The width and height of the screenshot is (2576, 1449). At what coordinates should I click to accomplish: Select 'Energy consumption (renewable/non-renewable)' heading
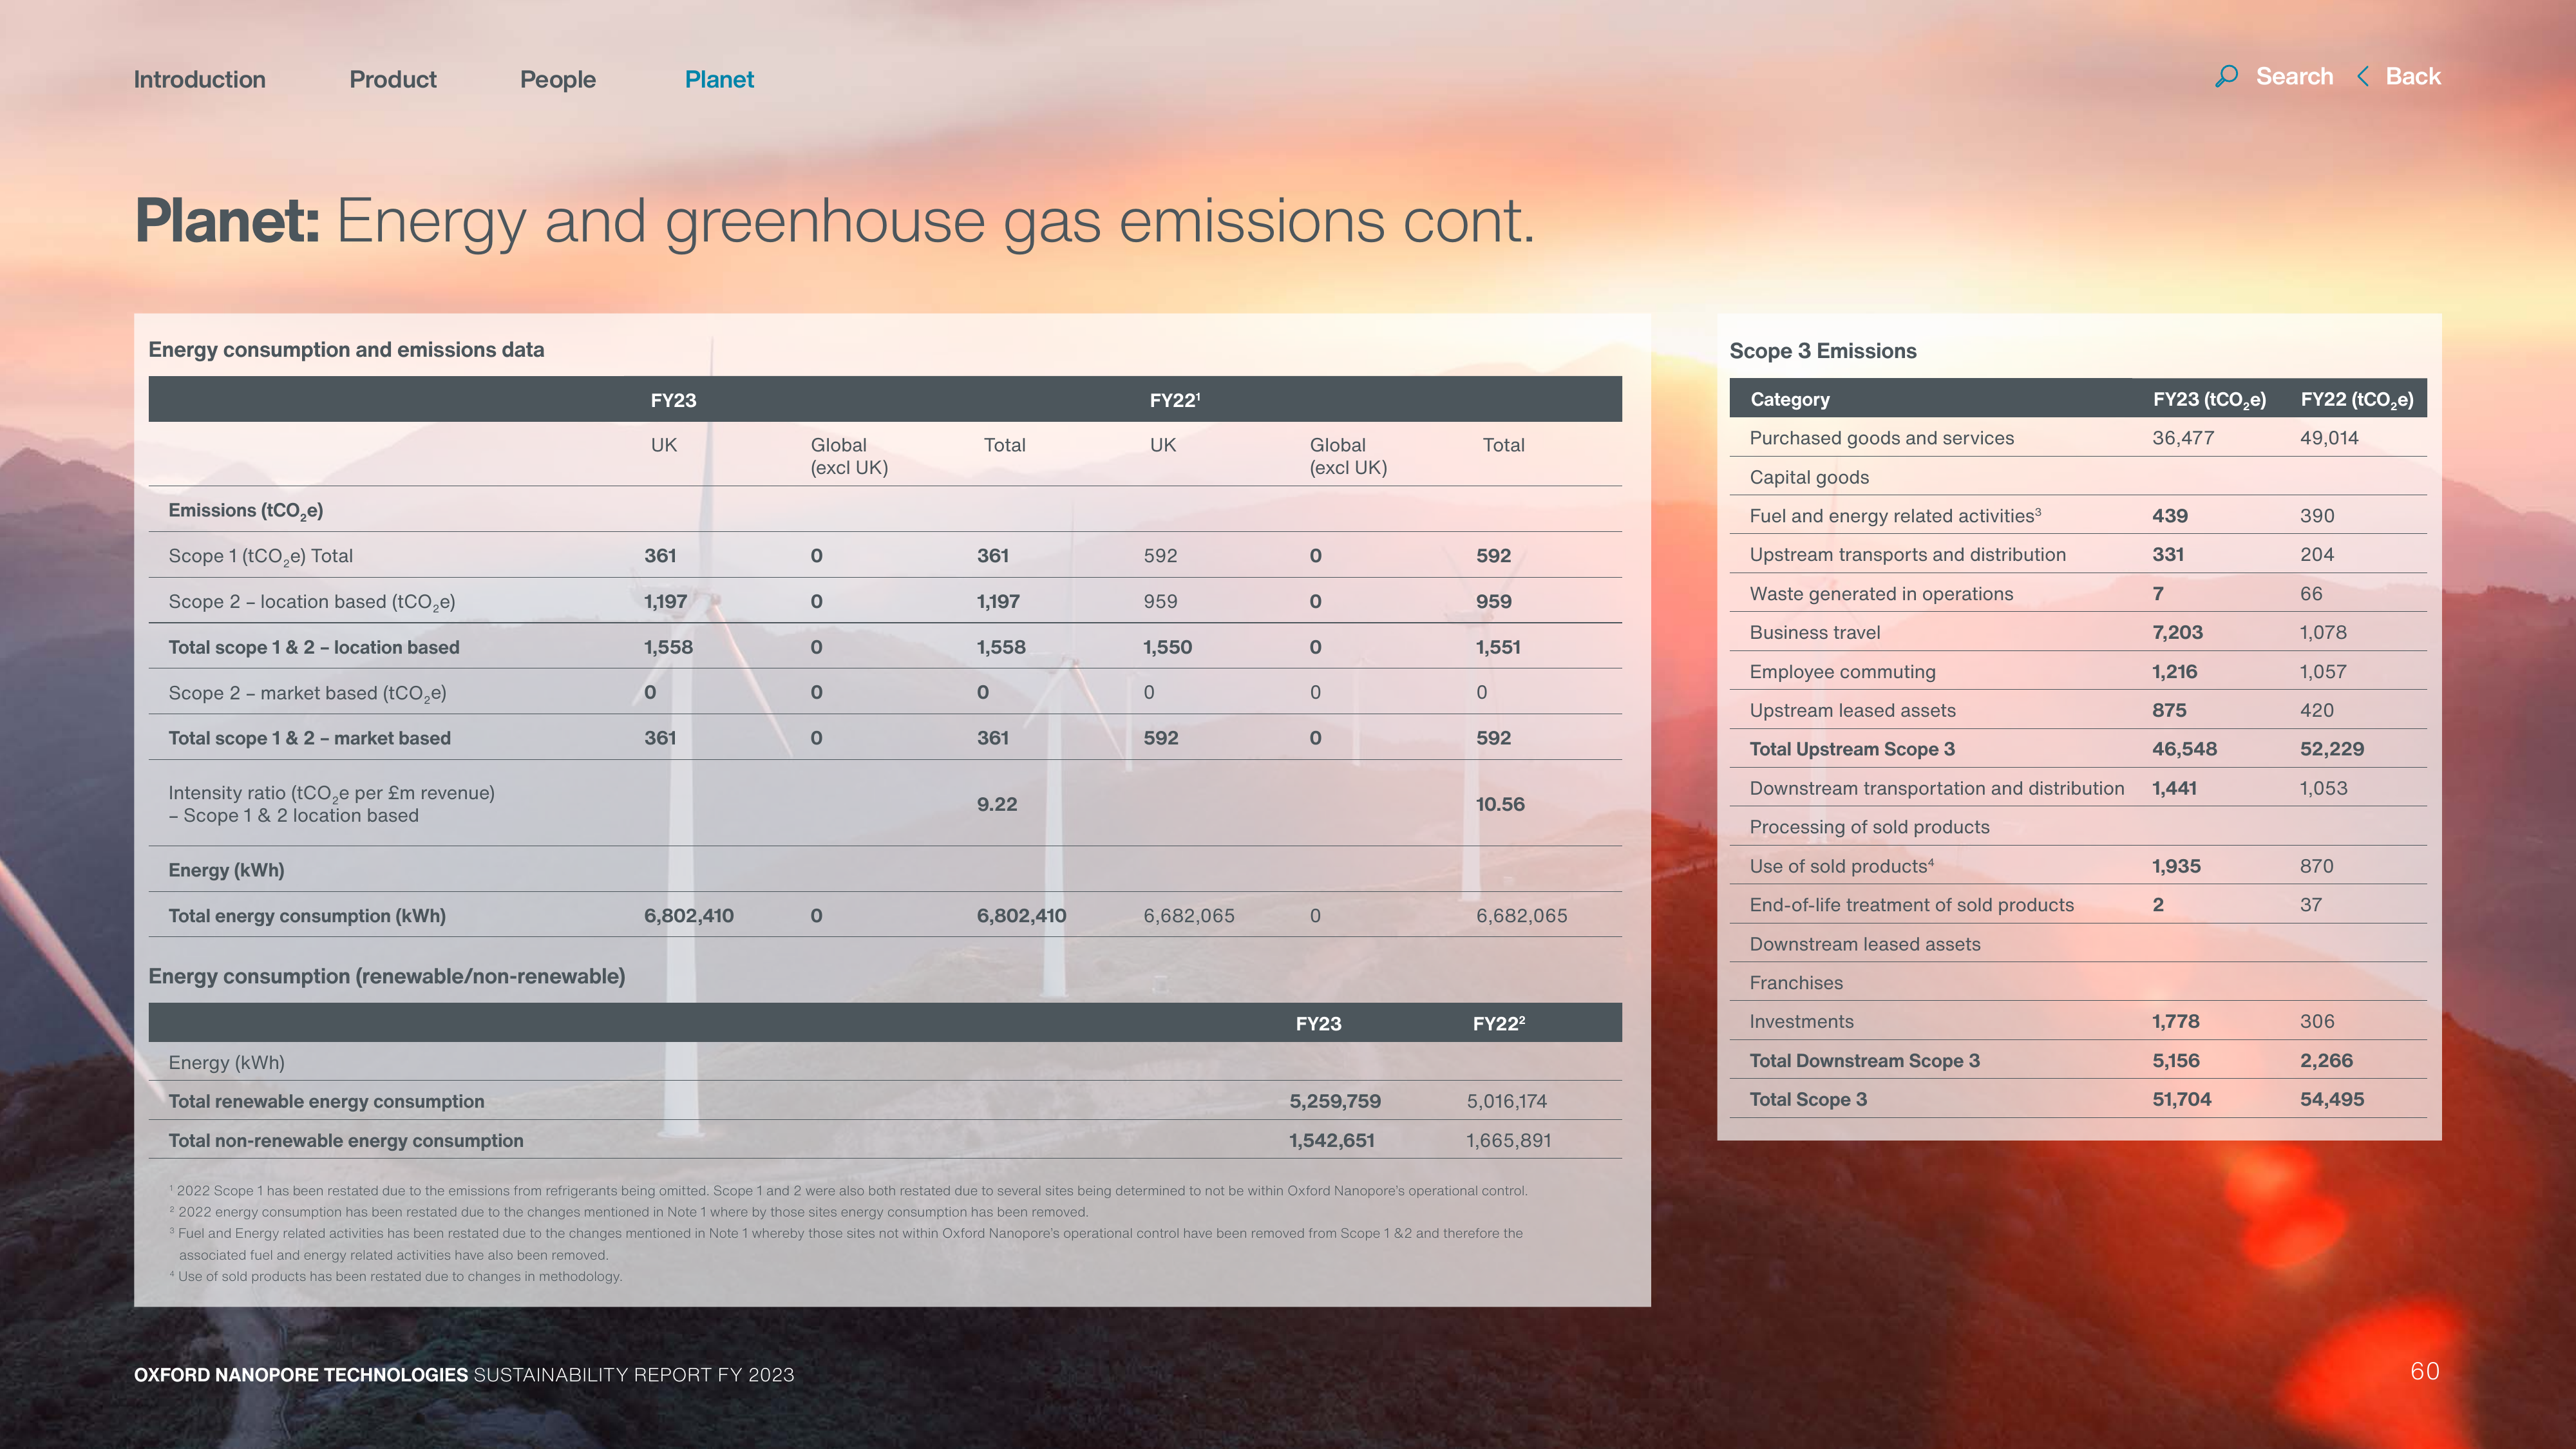(x=387, y=976)
